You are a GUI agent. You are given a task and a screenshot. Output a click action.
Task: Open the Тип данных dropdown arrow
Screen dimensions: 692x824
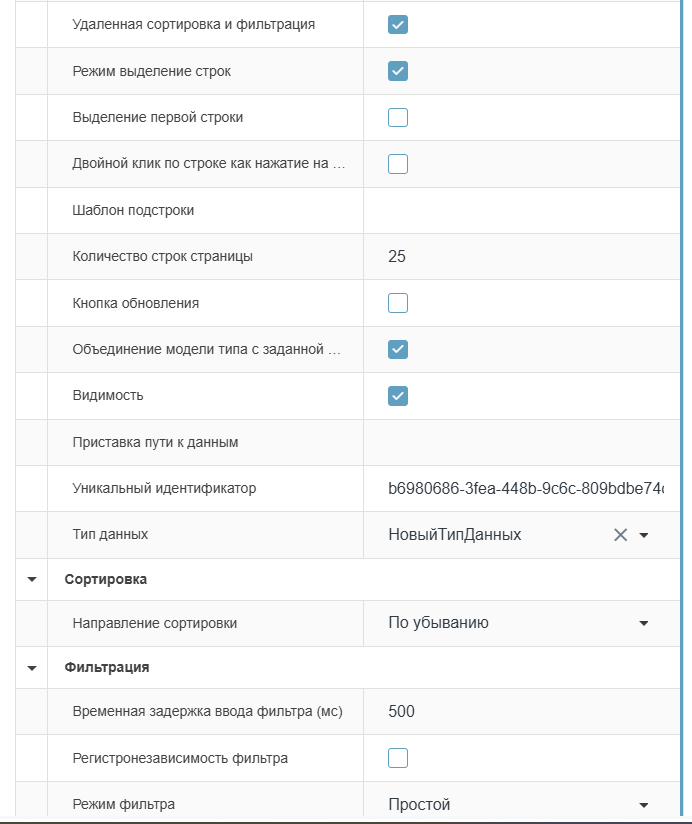[644, 535]
